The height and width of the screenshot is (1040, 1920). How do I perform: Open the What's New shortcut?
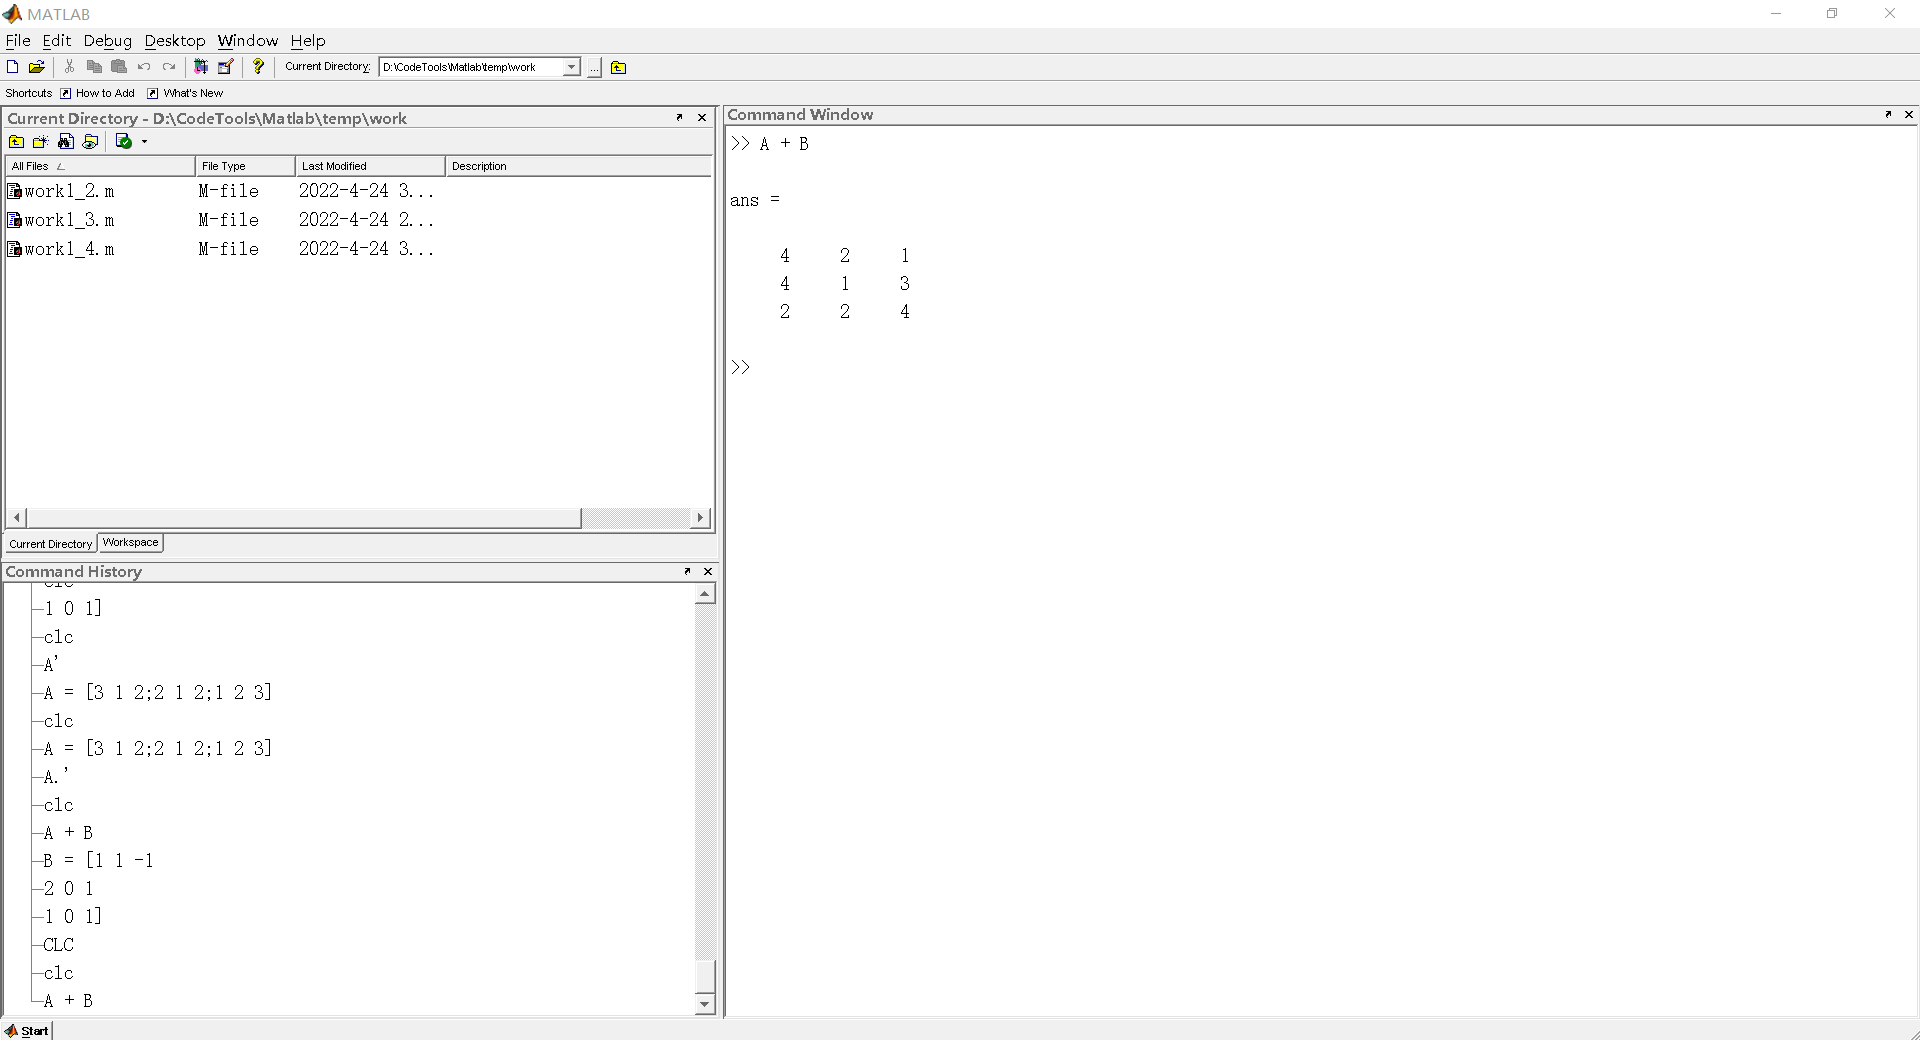point(185,93)
